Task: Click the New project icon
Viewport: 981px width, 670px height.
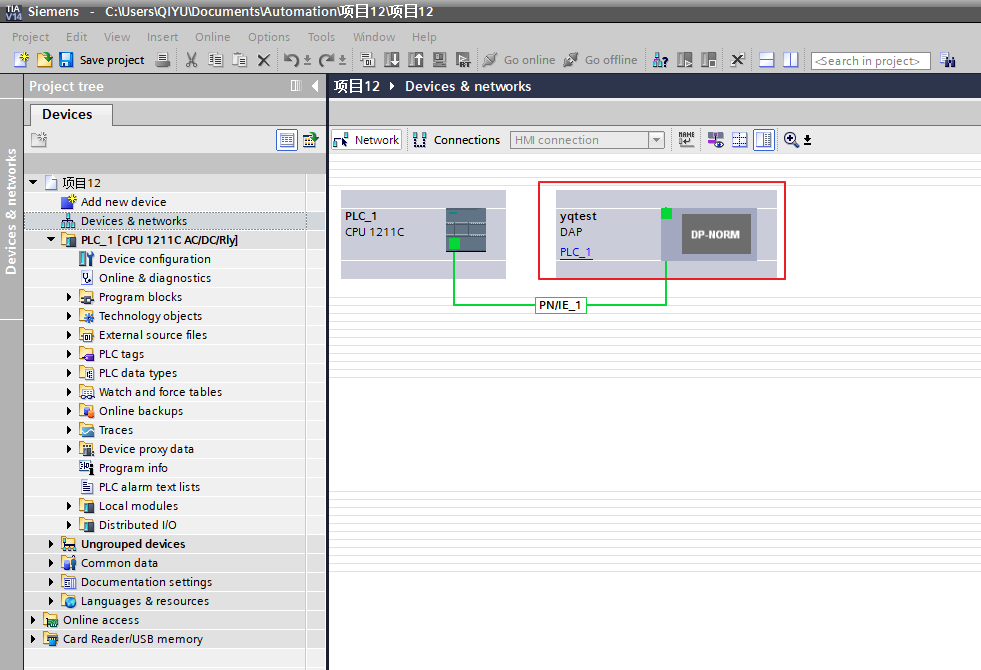Action: [x=21, y=60]
